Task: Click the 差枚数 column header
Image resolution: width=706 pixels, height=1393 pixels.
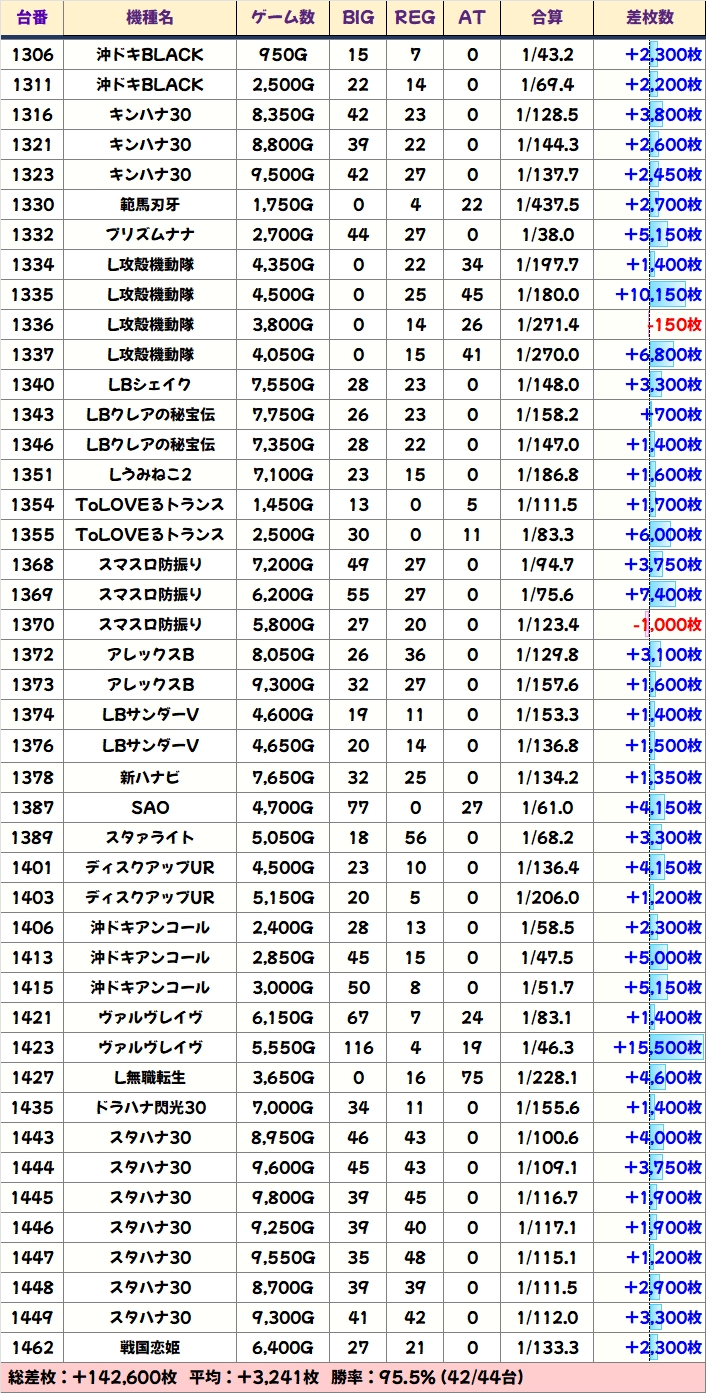Action: pyautogui.click(x=648, y=18)
